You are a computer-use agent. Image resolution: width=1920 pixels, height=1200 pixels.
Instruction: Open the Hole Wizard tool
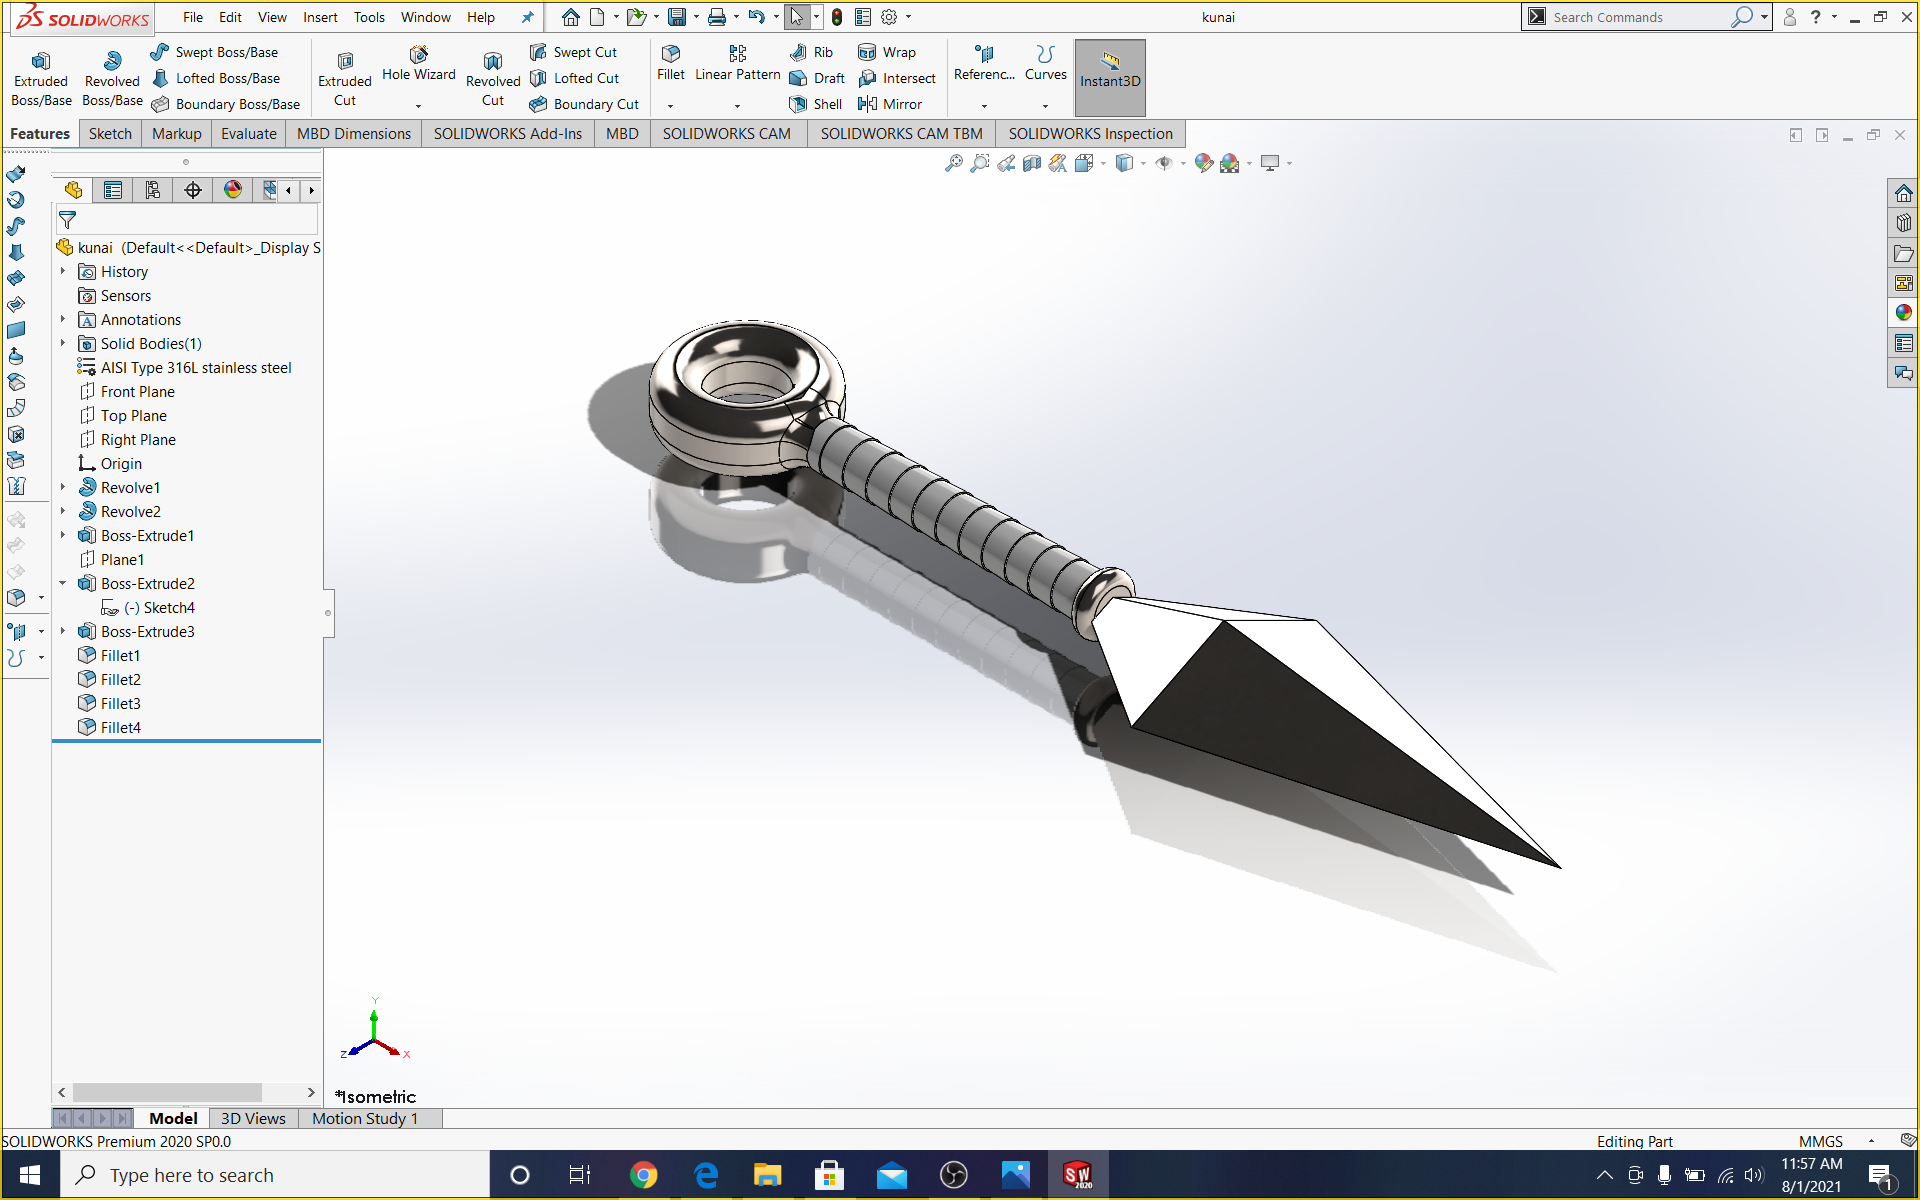418,62
